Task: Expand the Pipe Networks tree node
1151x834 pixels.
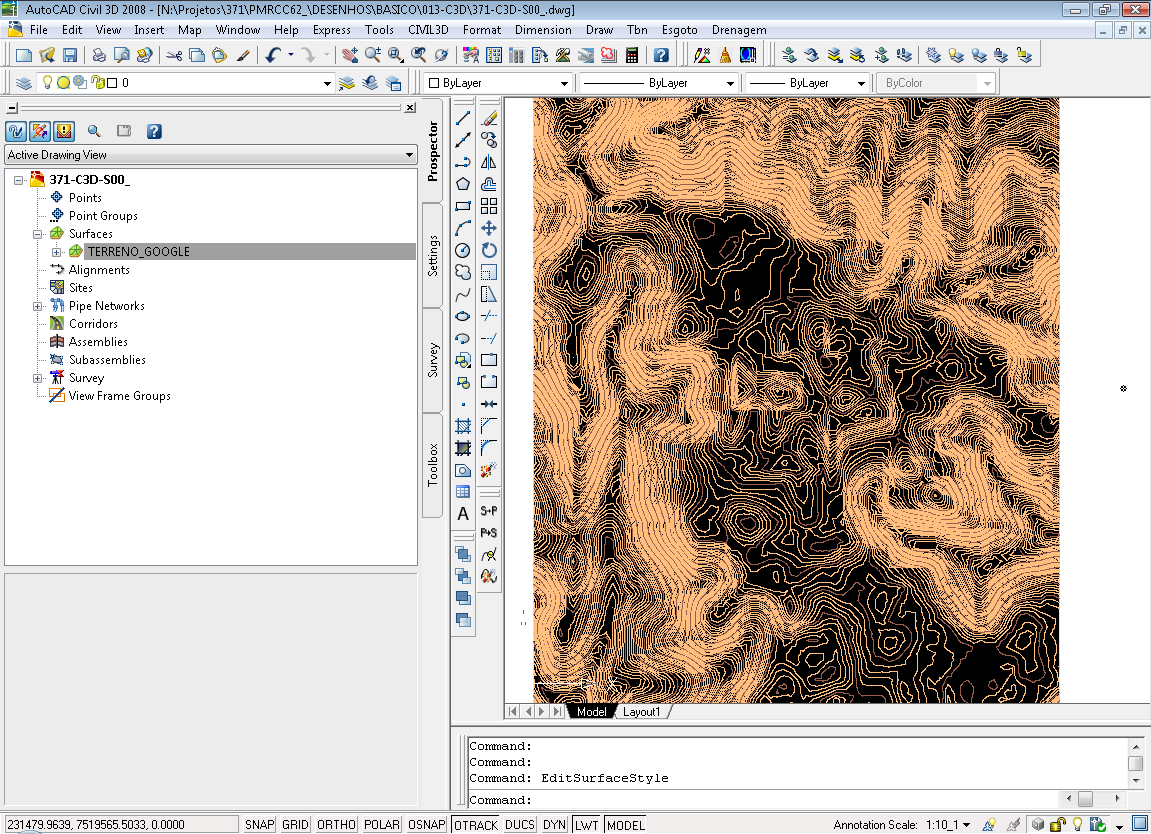Action: coord(38,306)
